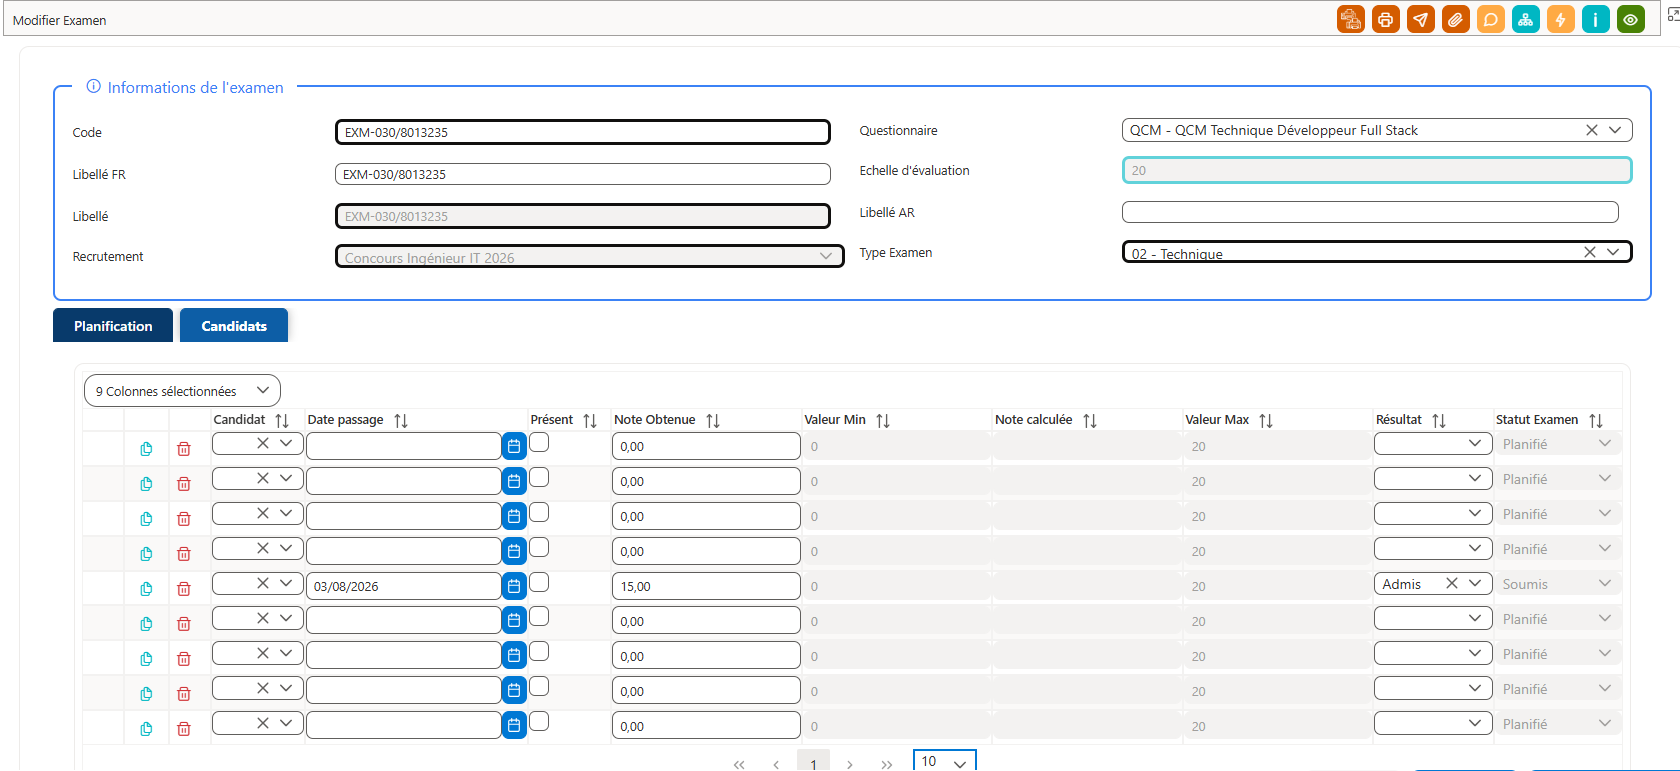
Task: Clear the Admis result value
Action: point(1452,583)
